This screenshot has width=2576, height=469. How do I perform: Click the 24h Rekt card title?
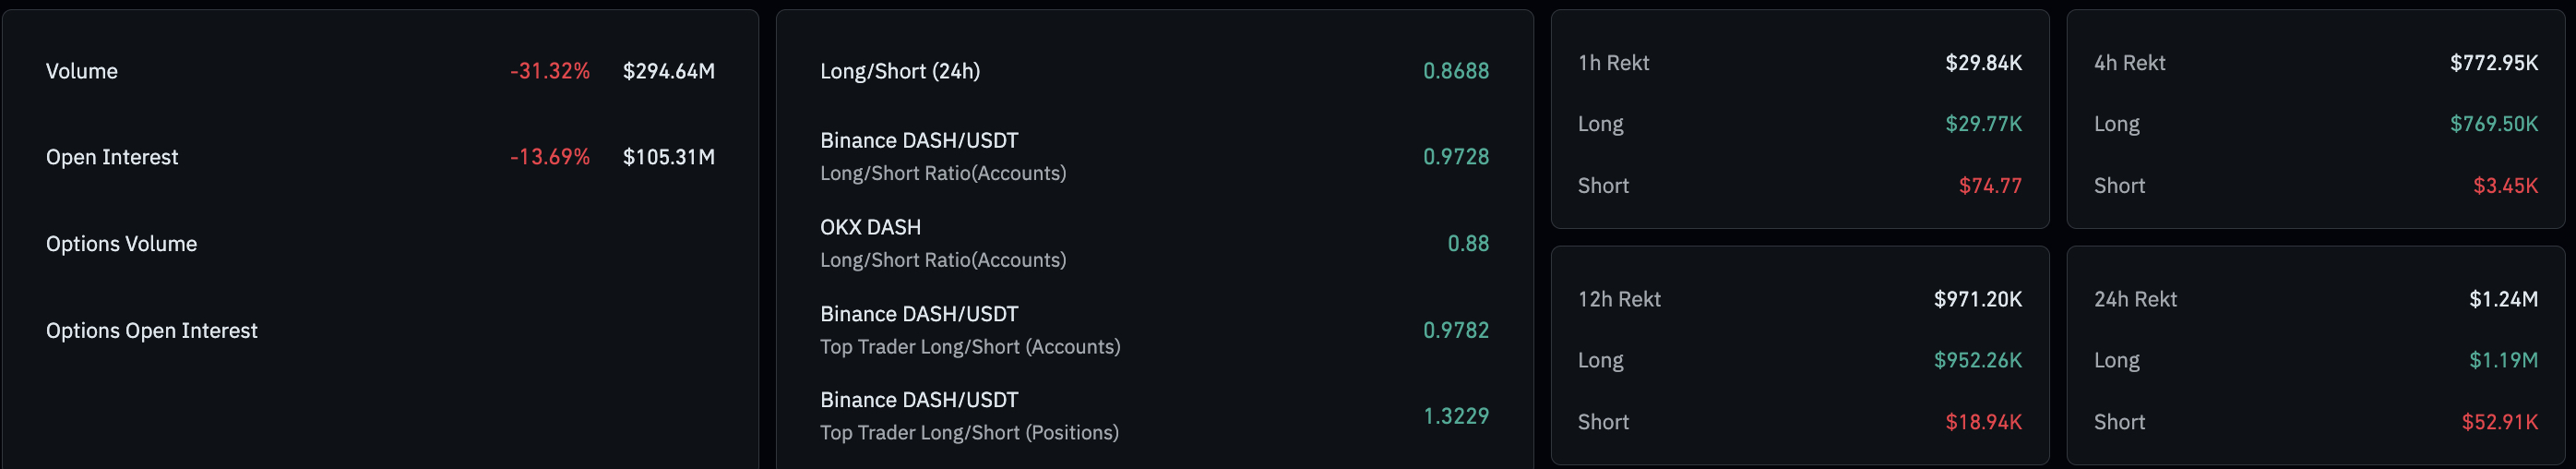[2135, 299]
